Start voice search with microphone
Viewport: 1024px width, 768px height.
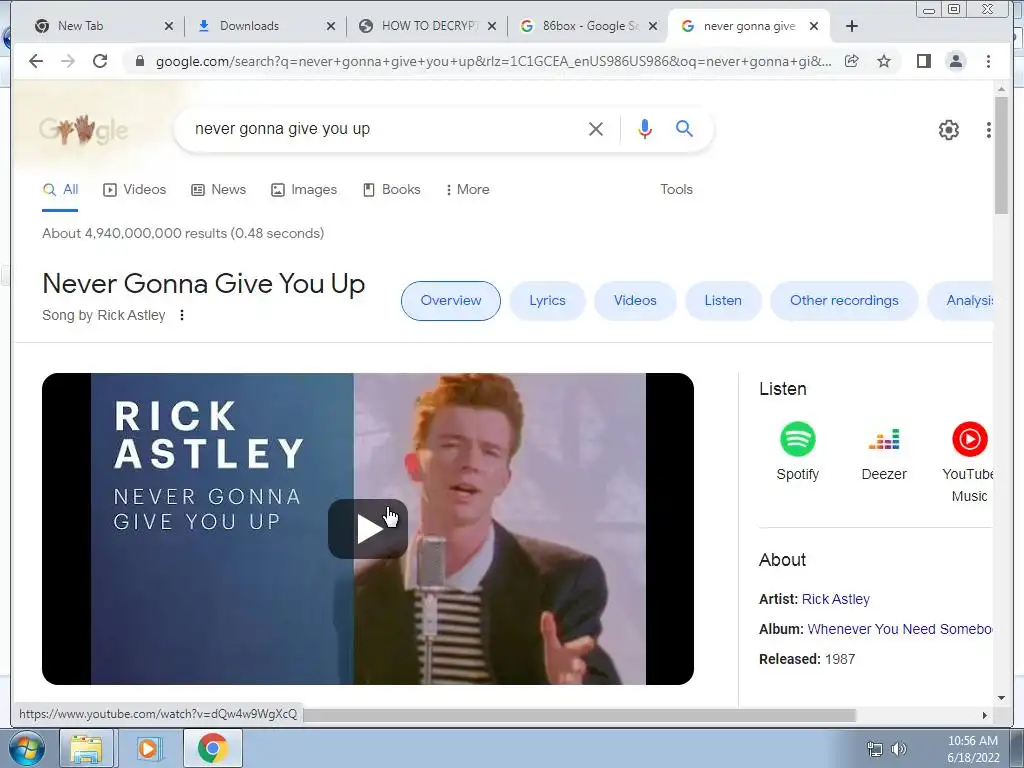[x=645, y=129]
